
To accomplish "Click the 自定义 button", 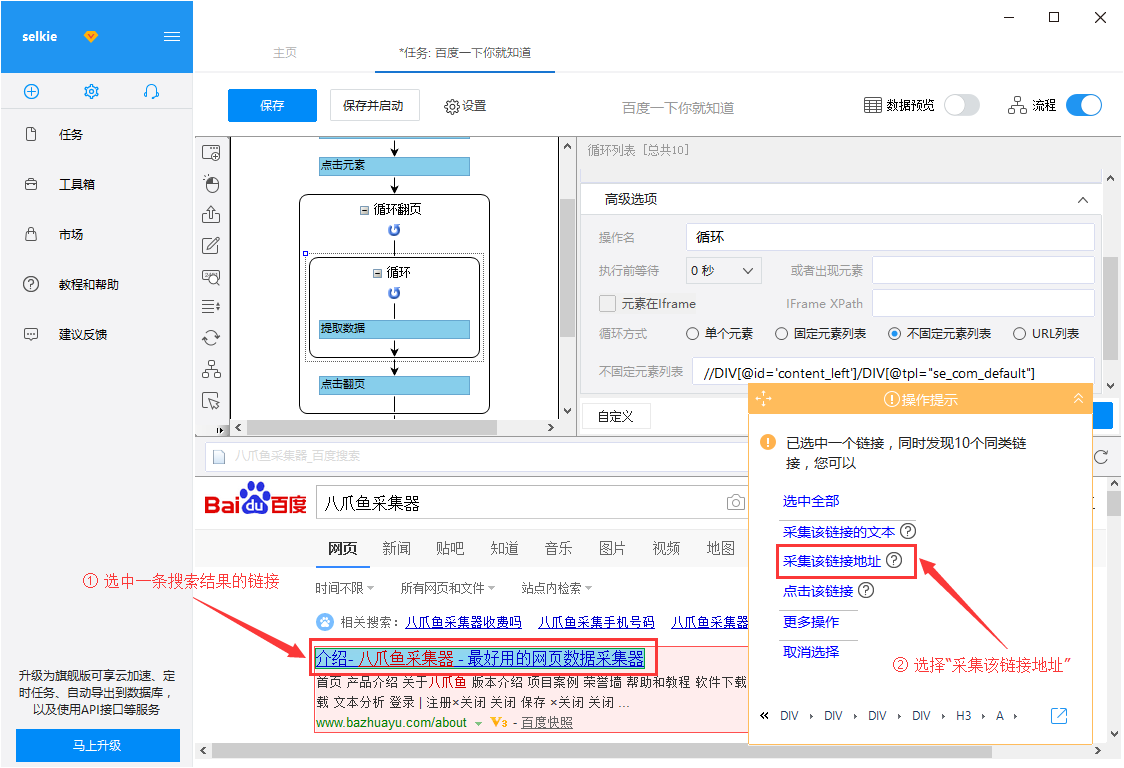I will [616, 417].
